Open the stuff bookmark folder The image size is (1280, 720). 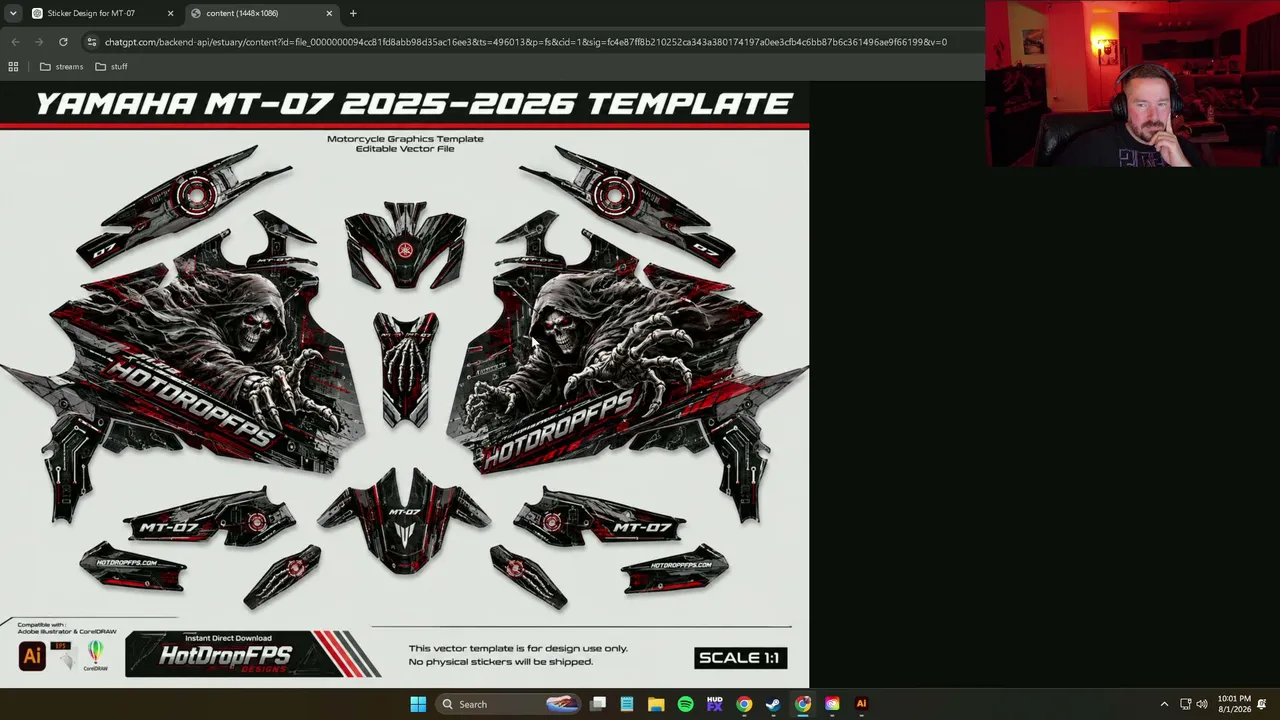111,67
